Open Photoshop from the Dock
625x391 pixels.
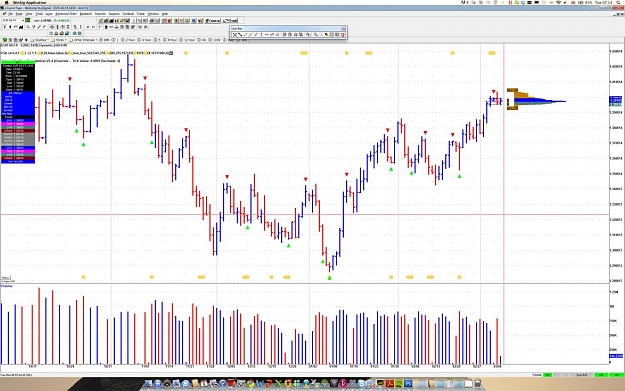coord(408,384)
